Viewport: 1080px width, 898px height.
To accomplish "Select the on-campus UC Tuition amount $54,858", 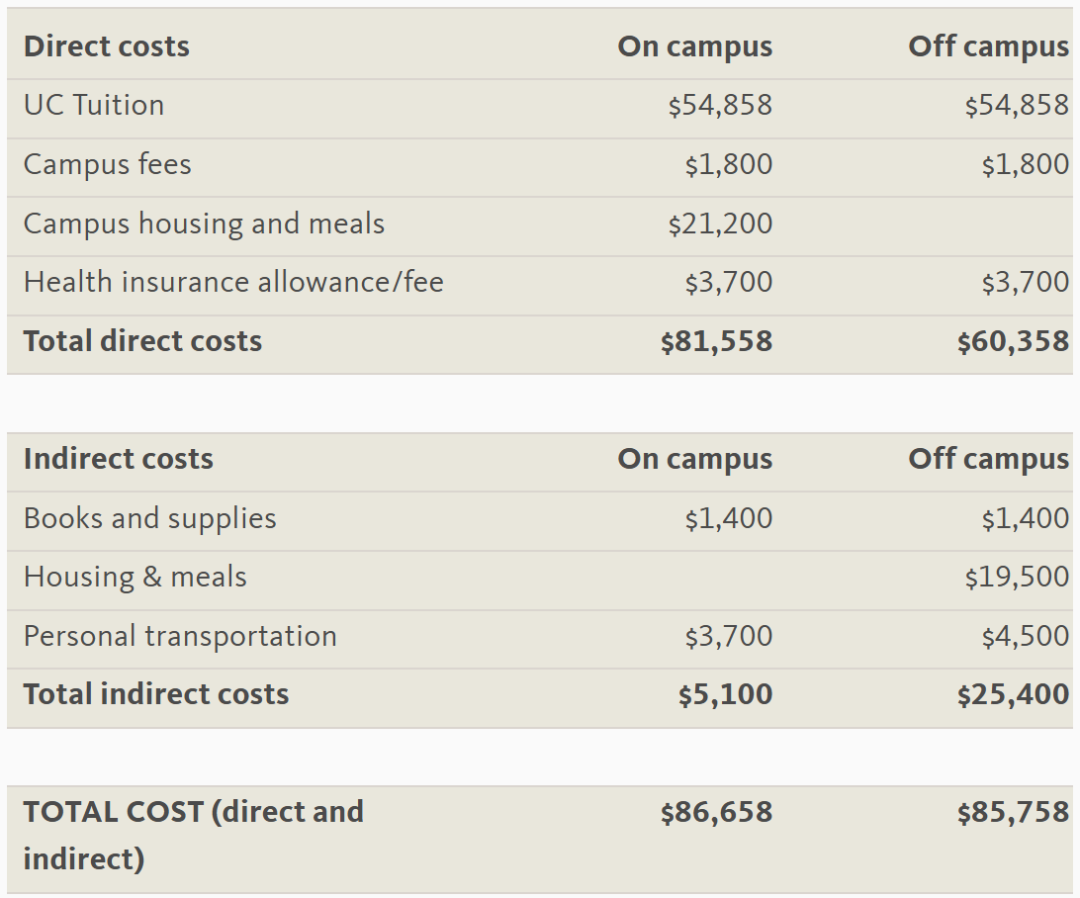I will pyautogui.click(x=720, y=105).
